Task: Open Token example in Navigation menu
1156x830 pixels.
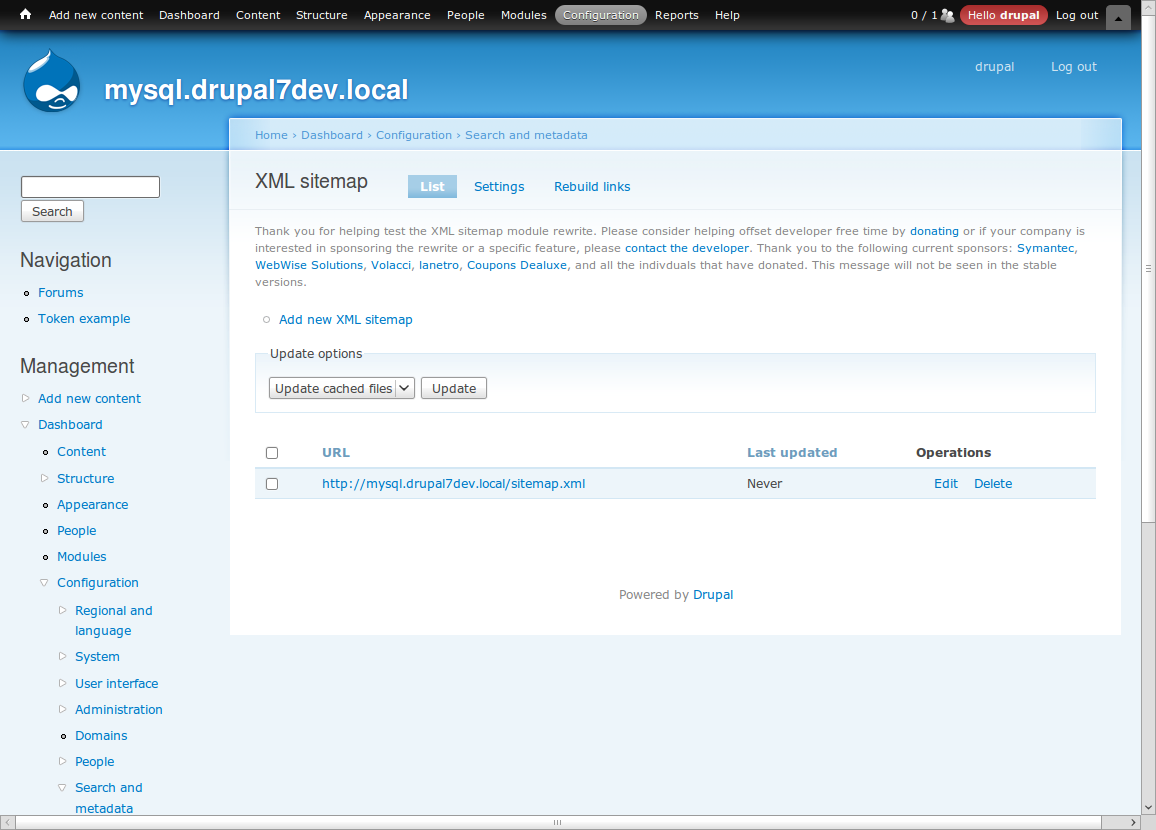Action: (x=84, y=318)
